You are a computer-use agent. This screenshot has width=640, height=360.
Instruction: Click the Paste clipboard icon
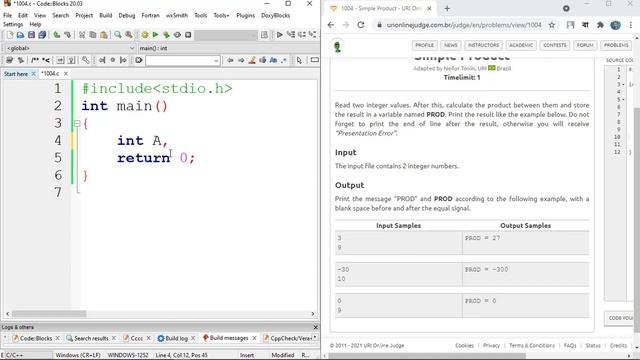pyautogui.click(x=104, y=35)
